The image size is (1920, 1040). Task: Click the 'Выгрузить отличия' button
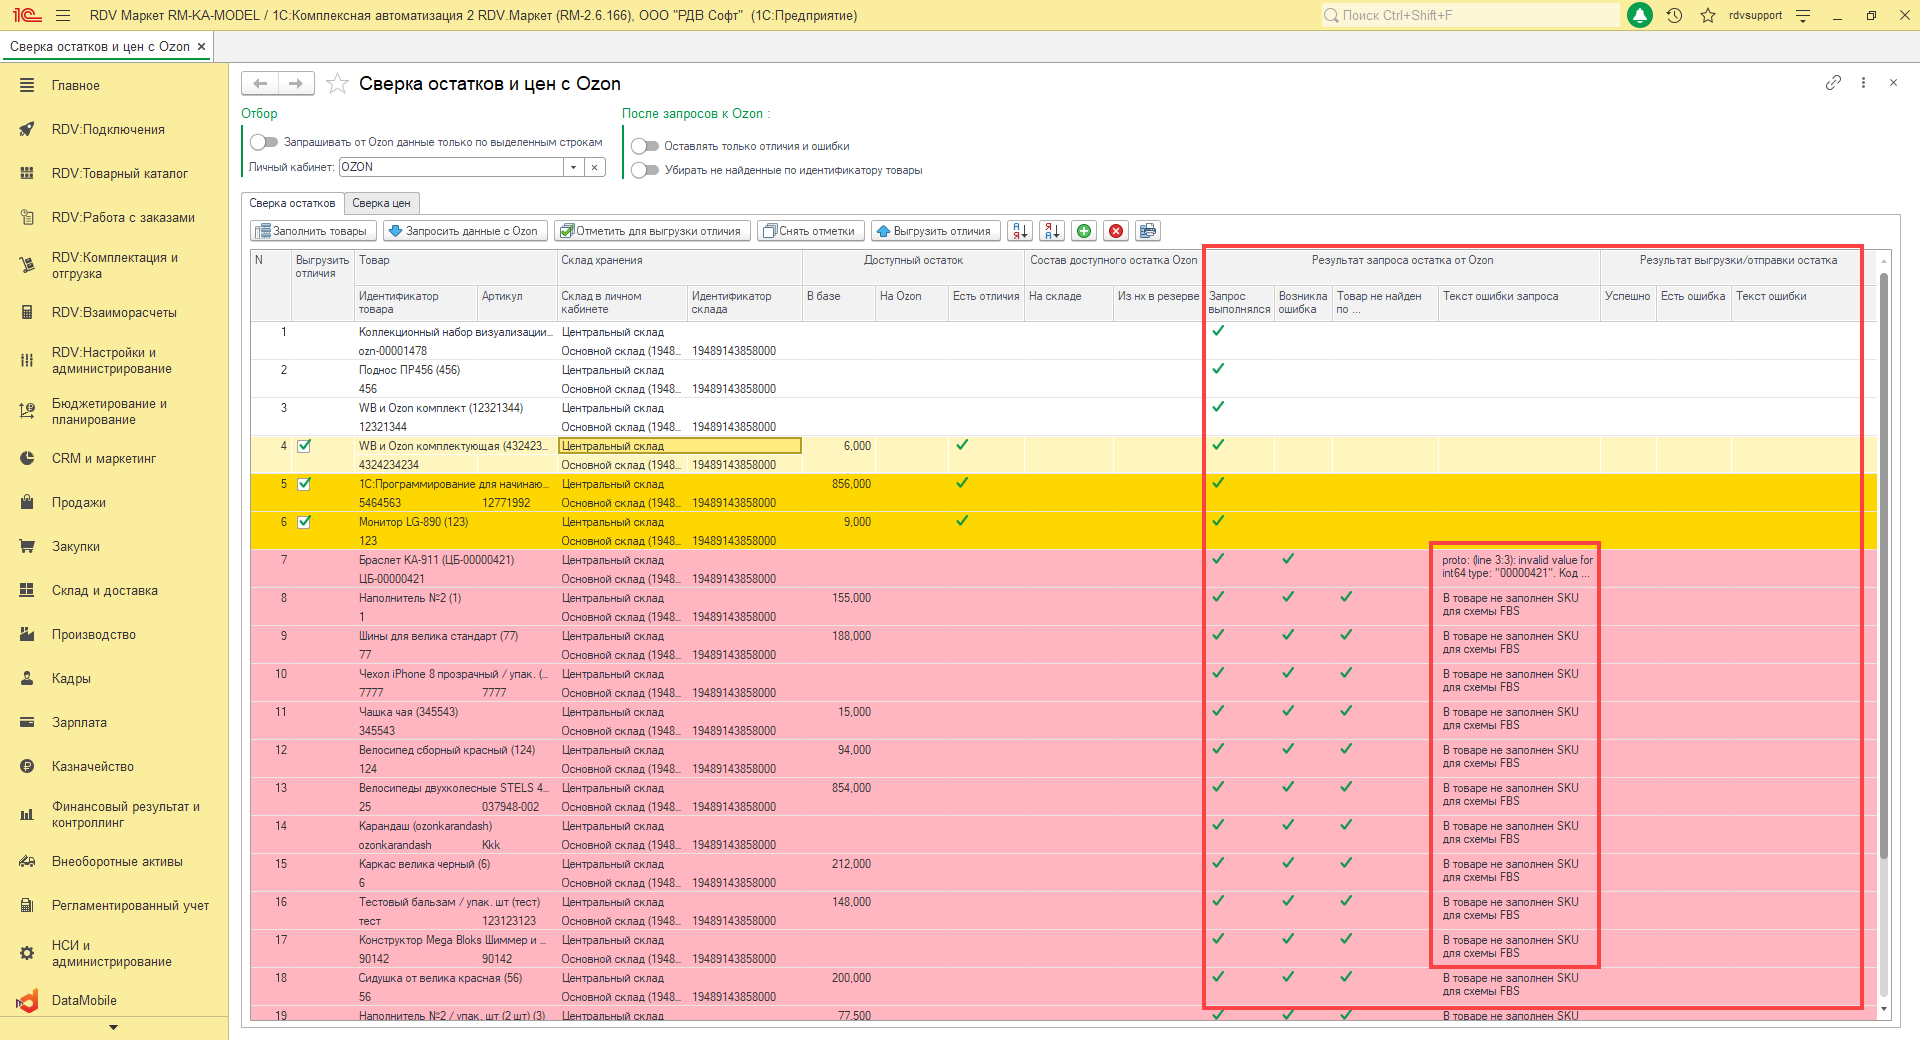(x=934, y=231)
